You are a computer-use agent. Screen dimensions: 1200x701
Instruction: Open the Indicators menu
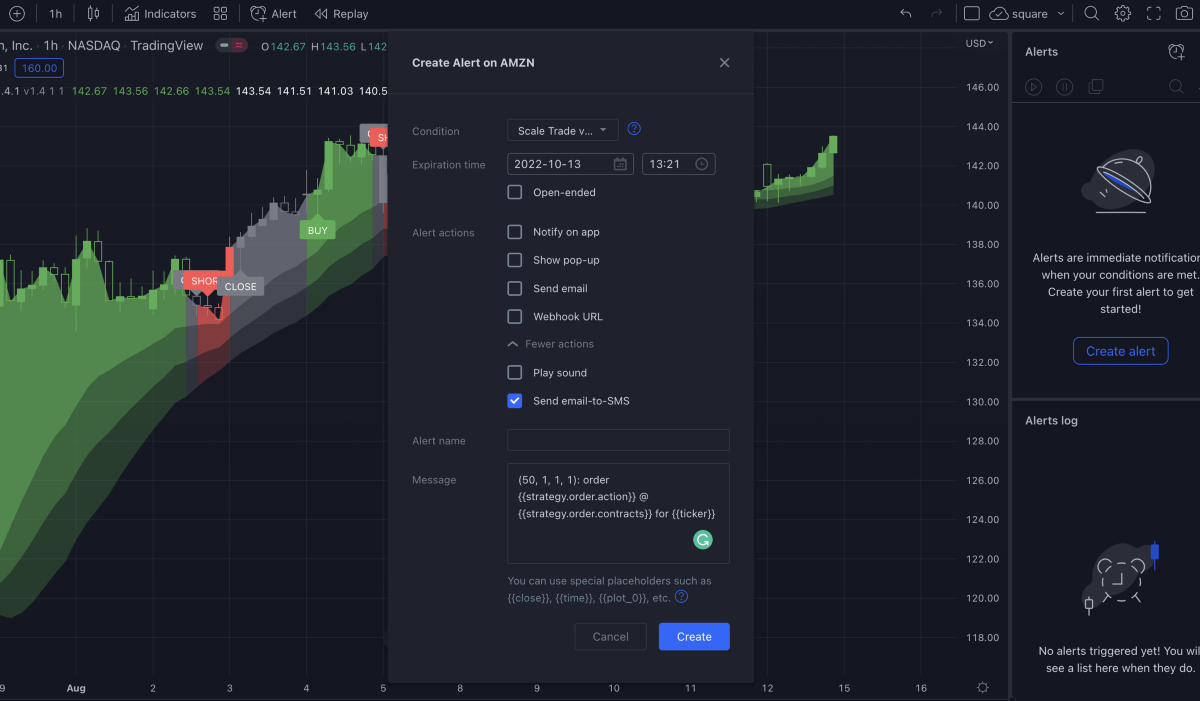(160, 14)
